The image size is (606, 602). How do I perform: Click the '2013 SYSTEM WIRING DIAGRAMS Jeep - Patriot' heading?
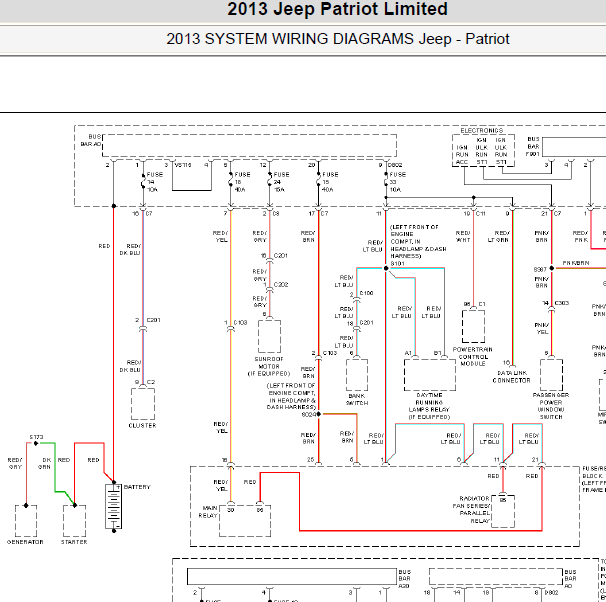pos(338,39)
